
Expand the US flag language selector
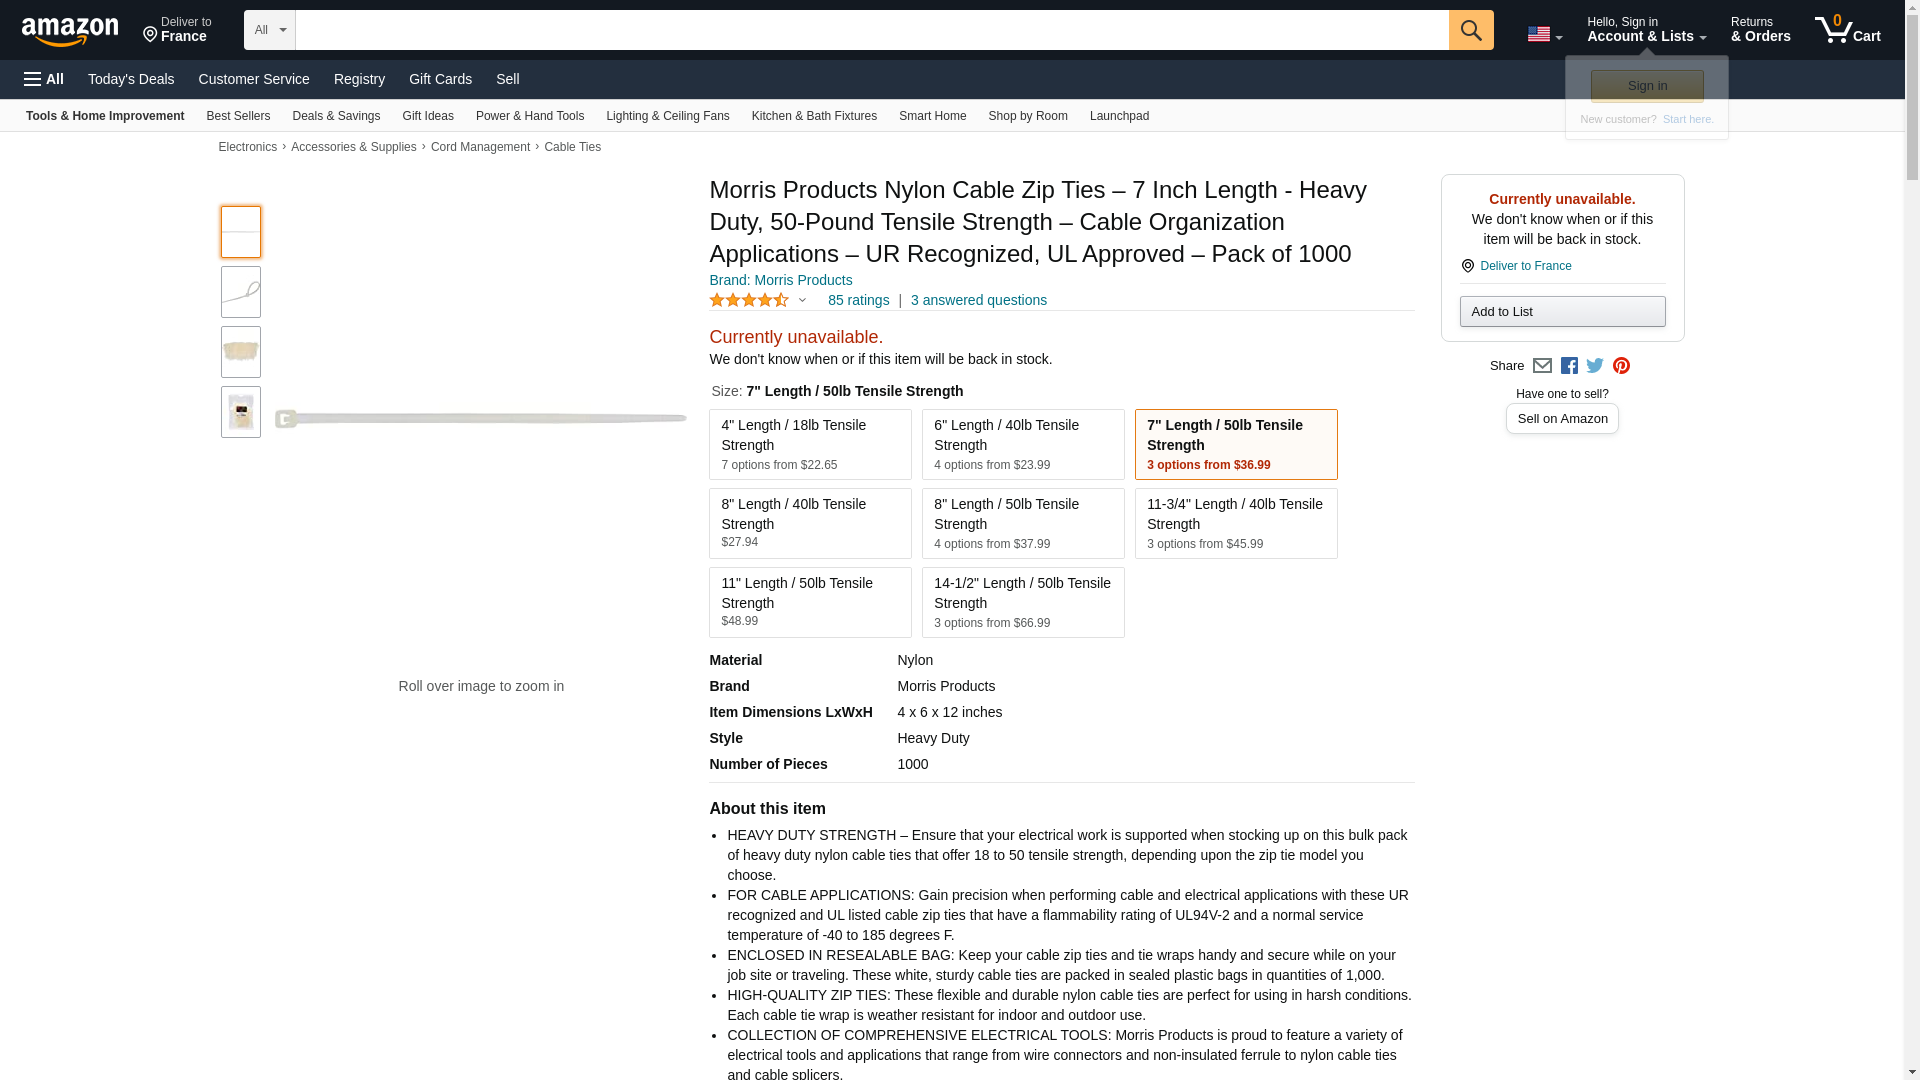pyautogui.click(x=1544, y=34)
